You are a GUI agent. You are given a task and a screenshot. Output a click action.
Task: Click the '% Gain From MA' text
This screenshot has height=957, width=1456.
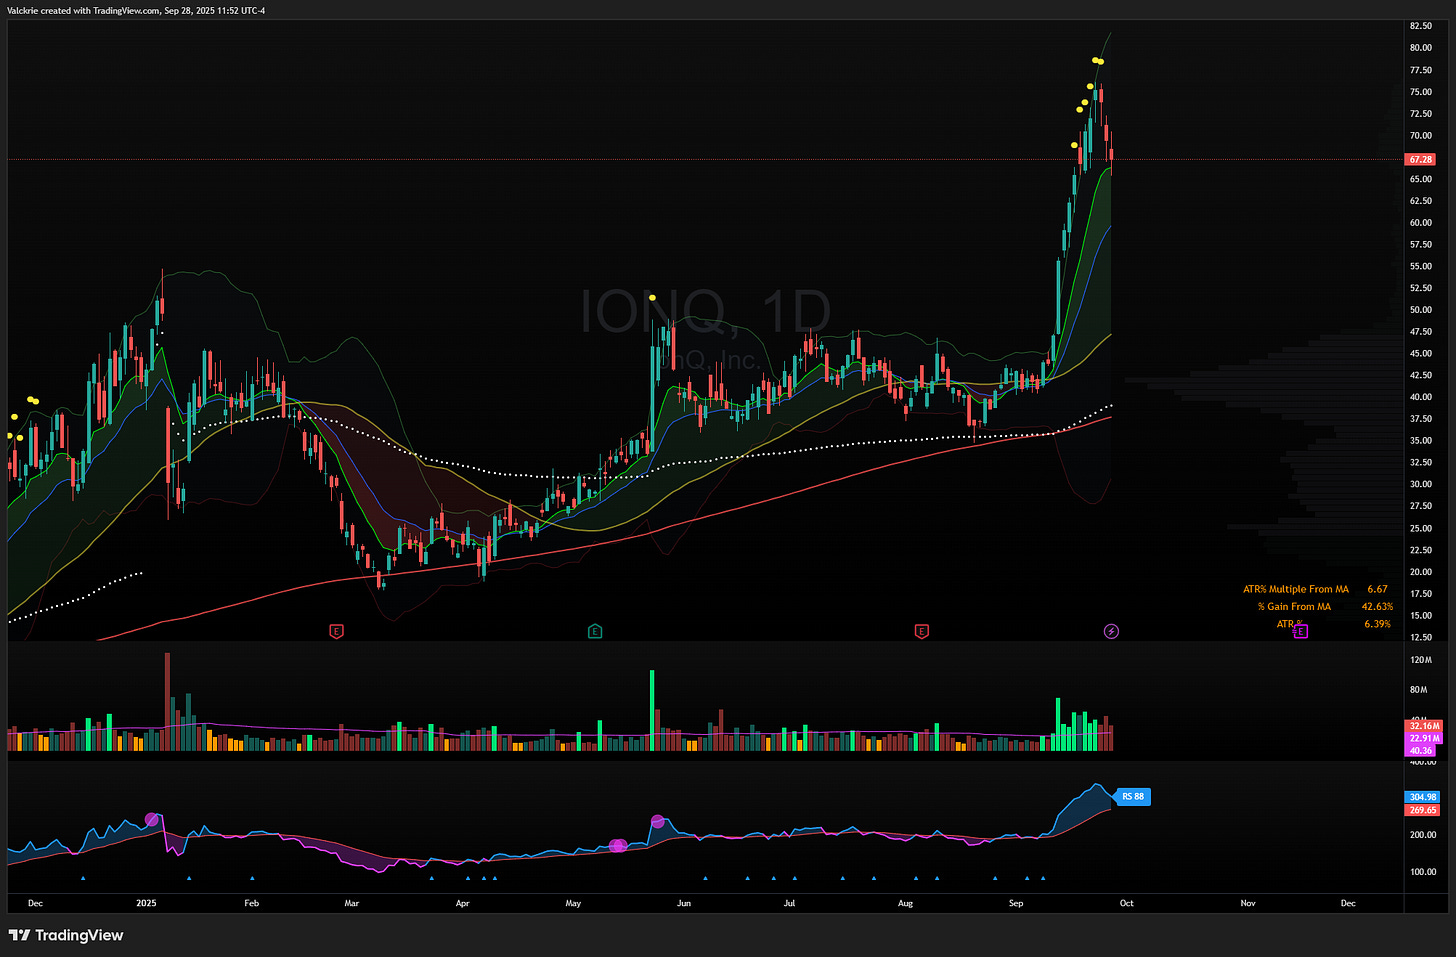(1294, 606)
